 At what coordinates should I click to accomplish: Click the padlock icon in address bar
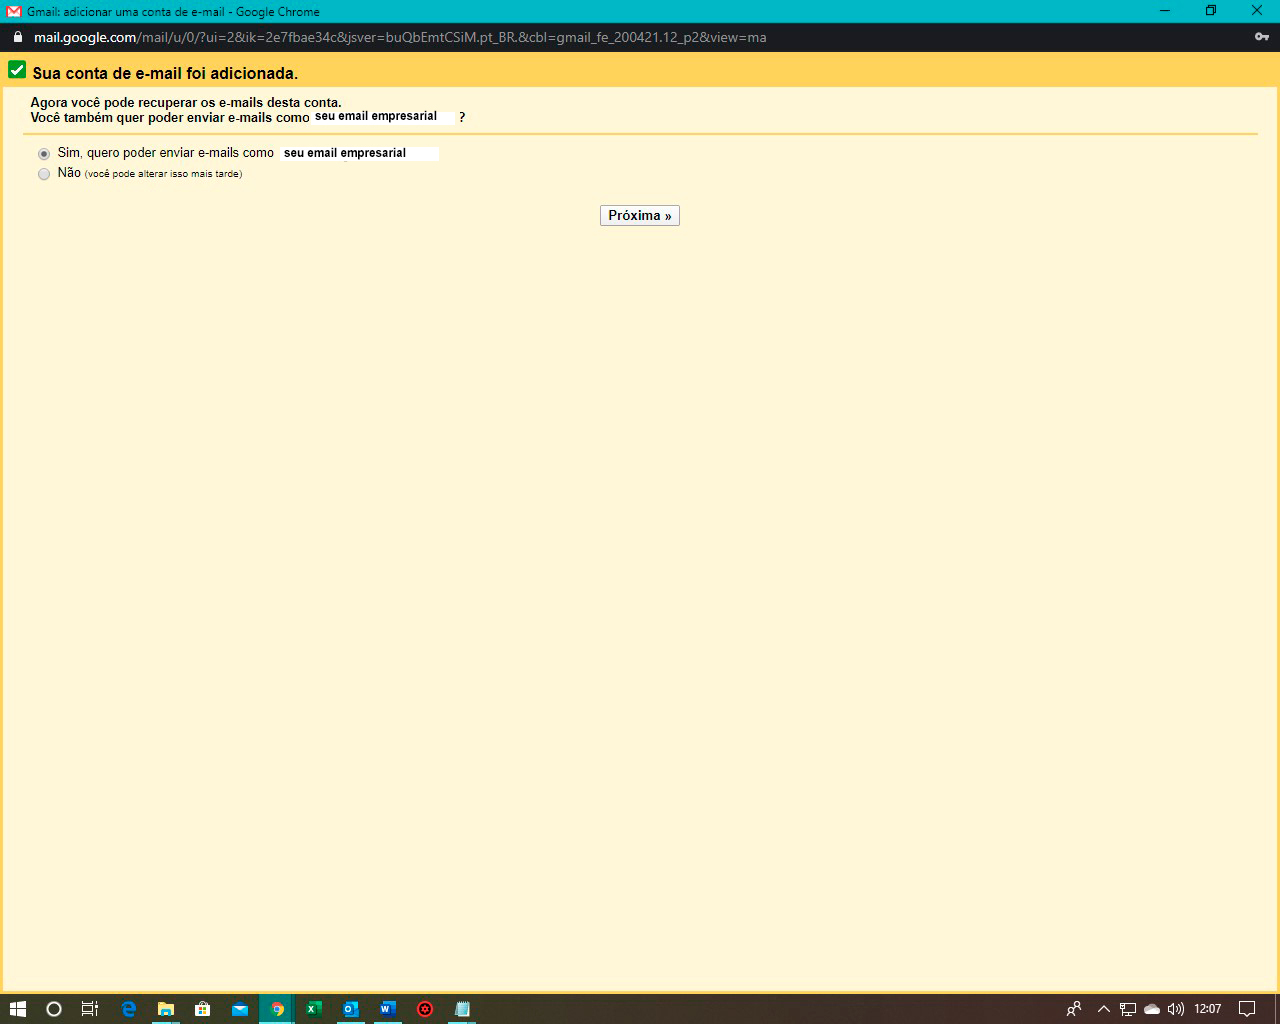coord(17,37)
